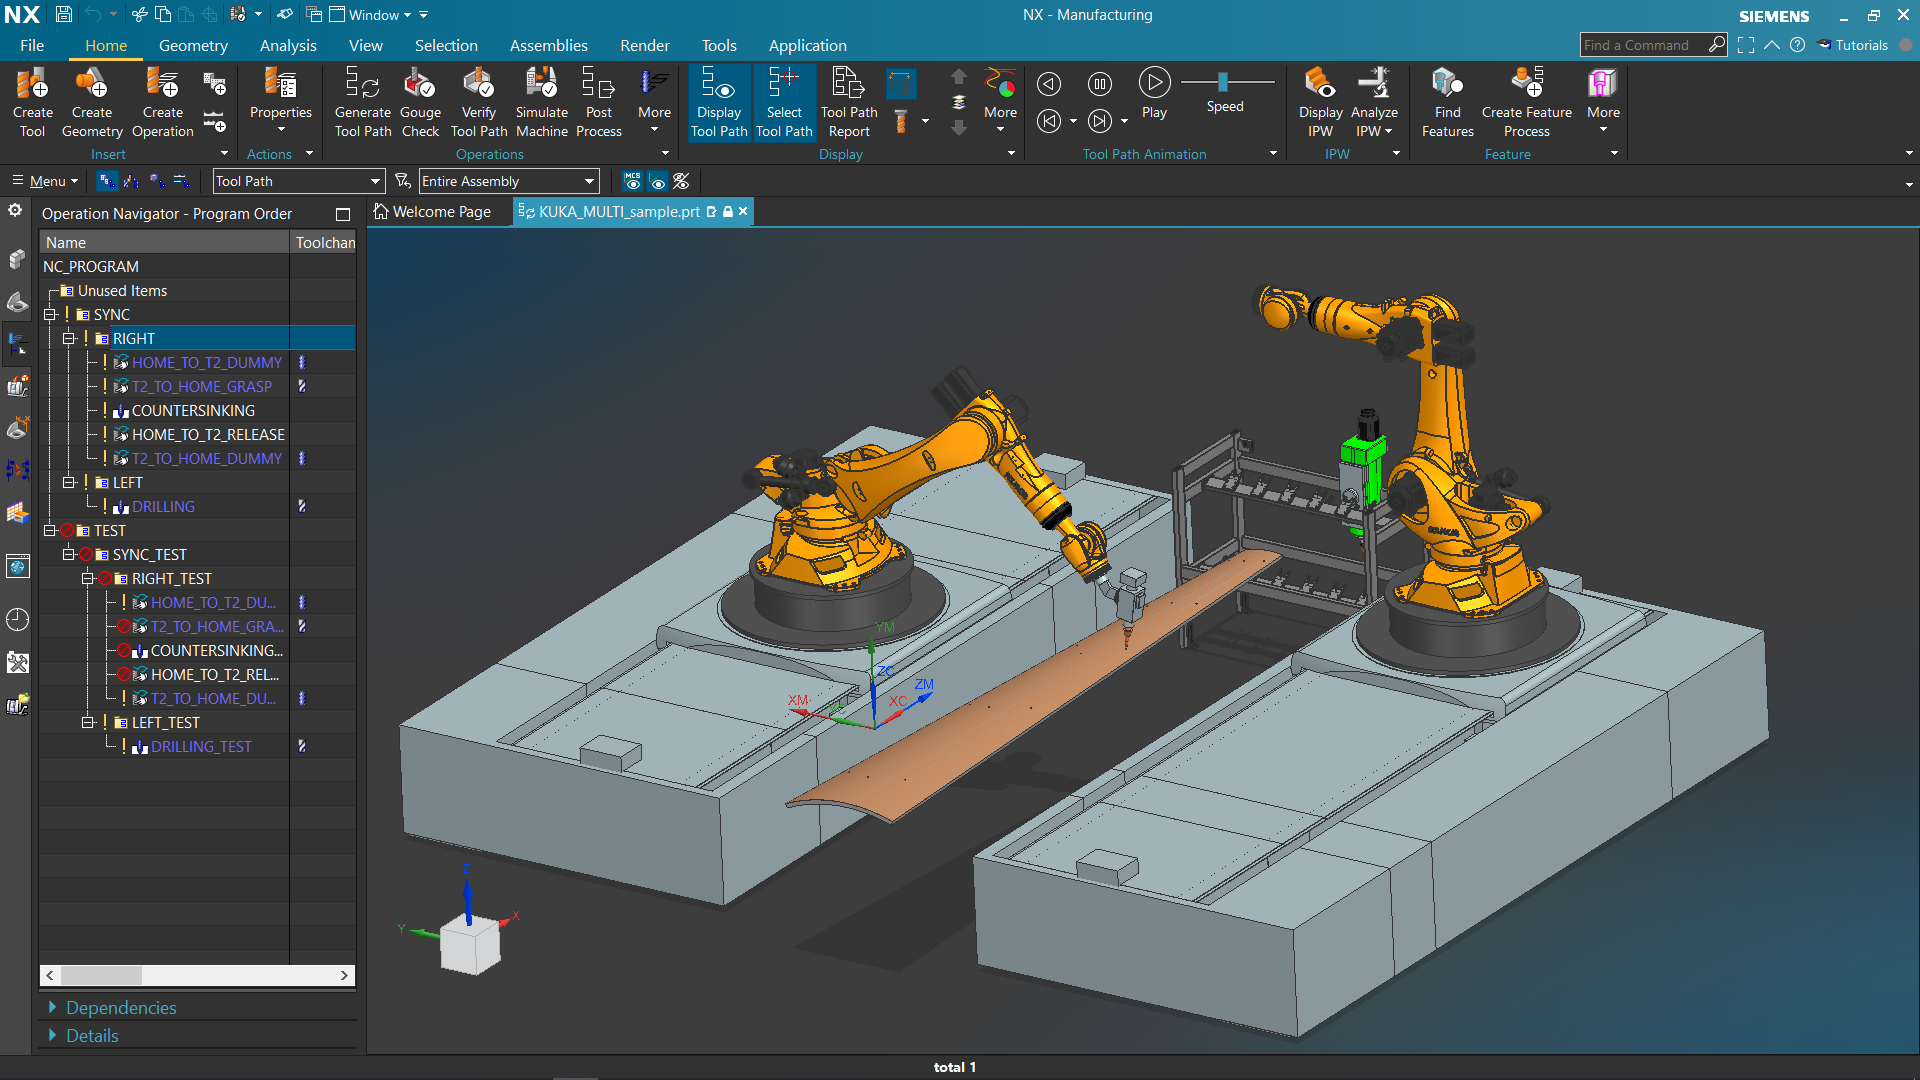This screenshot has width=1920, height=1080.
Task: Select the HOME_TO_T2_RELEASE operation
Action: pos(208,435)
